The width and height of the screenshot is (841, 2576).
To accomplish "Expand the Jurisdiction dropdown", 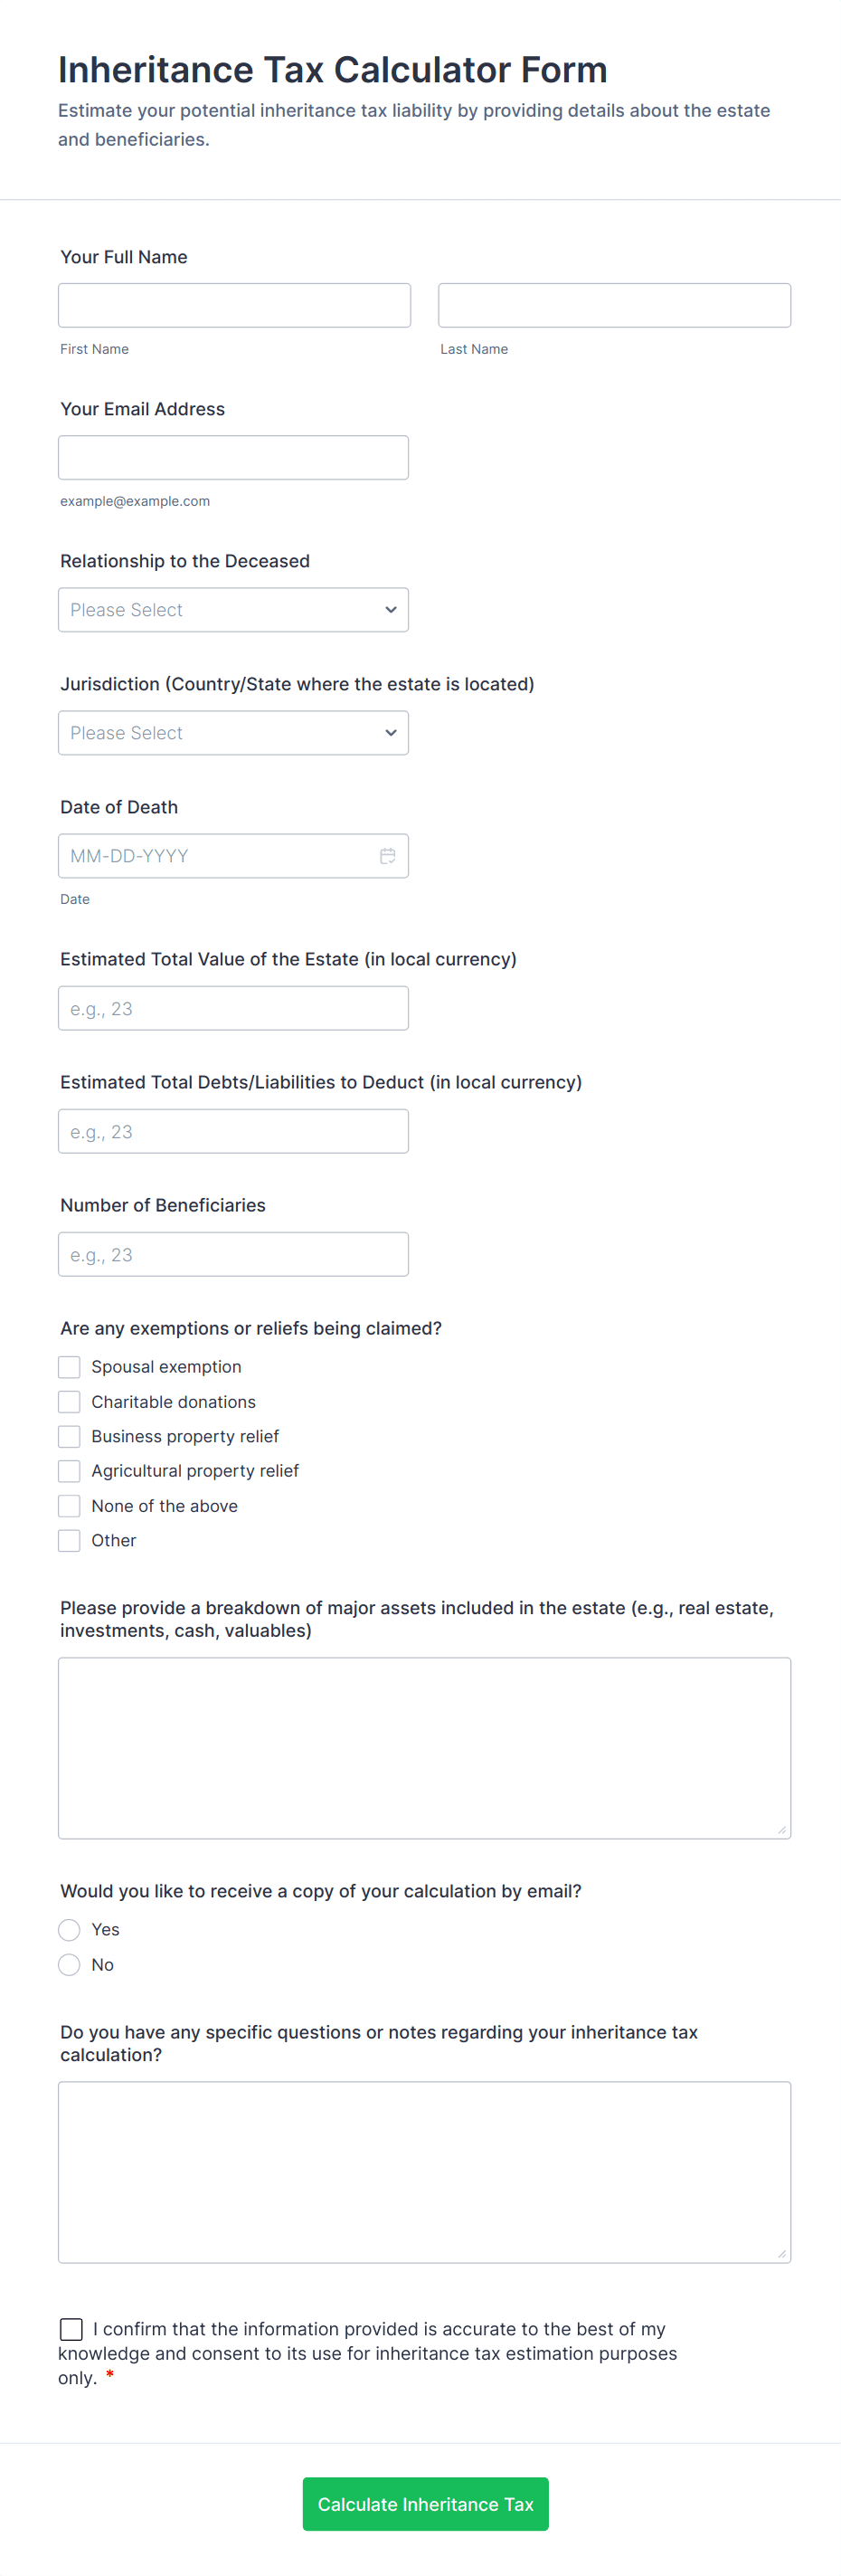I will [233, 733].
